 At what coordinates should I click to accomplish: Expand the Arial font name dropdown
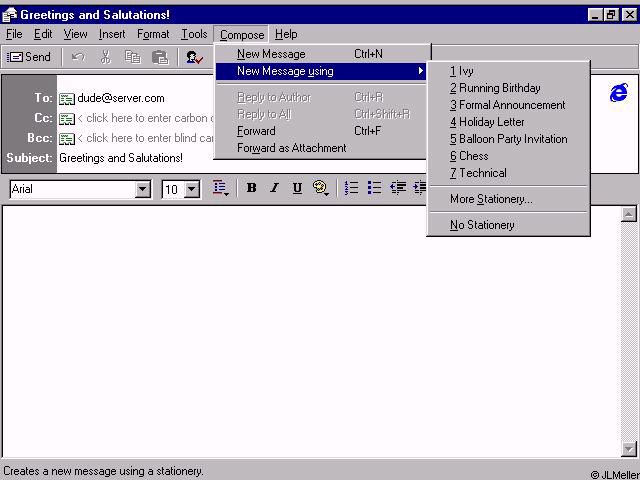143,189
